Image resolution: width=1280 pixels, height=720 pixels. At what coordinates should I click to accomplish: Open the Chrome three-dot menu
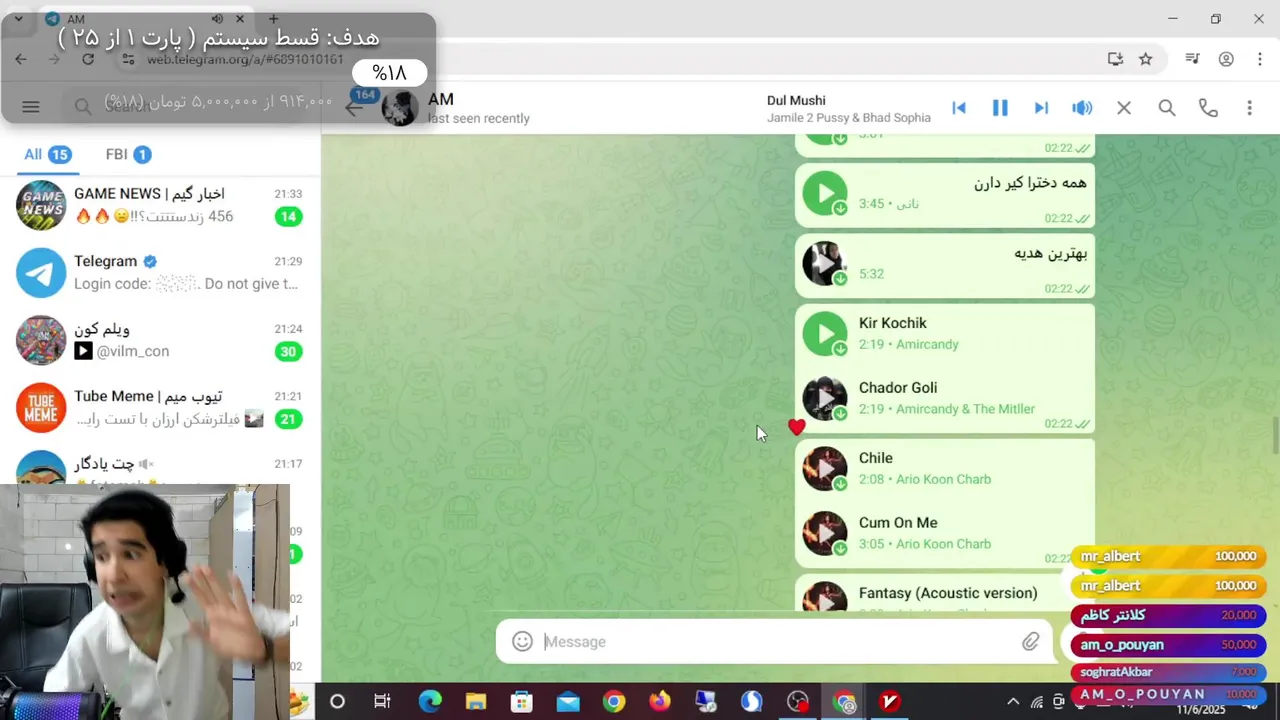tap(1258, 59)
